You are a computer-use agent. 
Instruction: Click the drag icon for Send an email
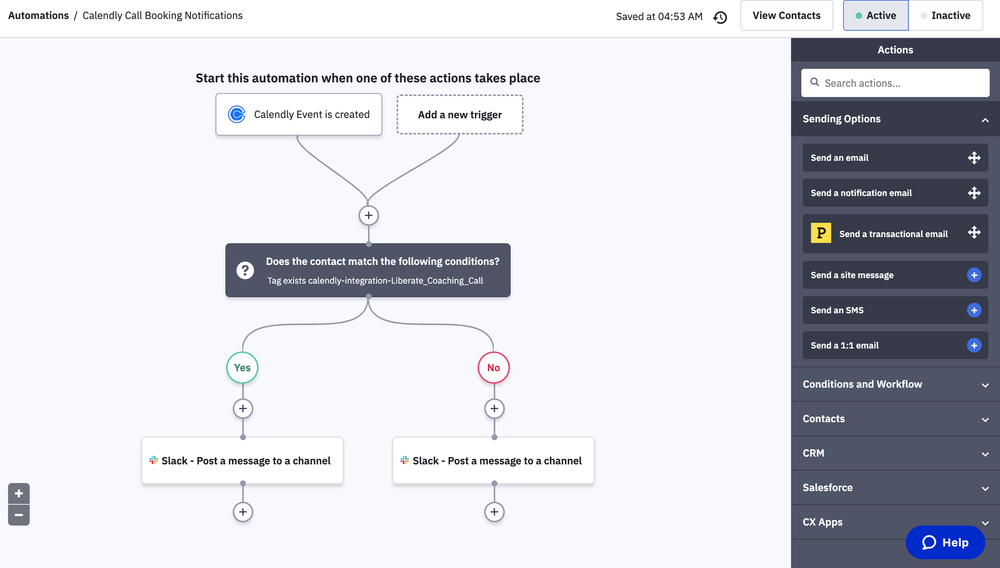[974, 158]
